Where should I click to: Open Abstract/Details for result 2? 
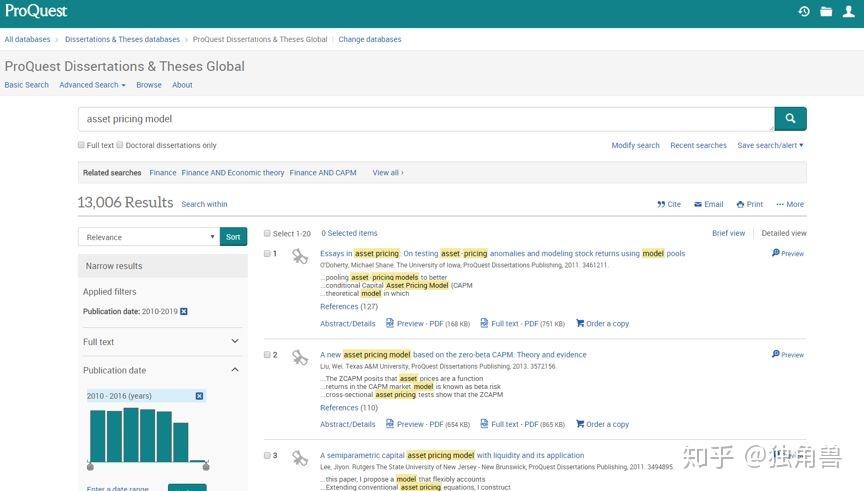click(348, 424)
